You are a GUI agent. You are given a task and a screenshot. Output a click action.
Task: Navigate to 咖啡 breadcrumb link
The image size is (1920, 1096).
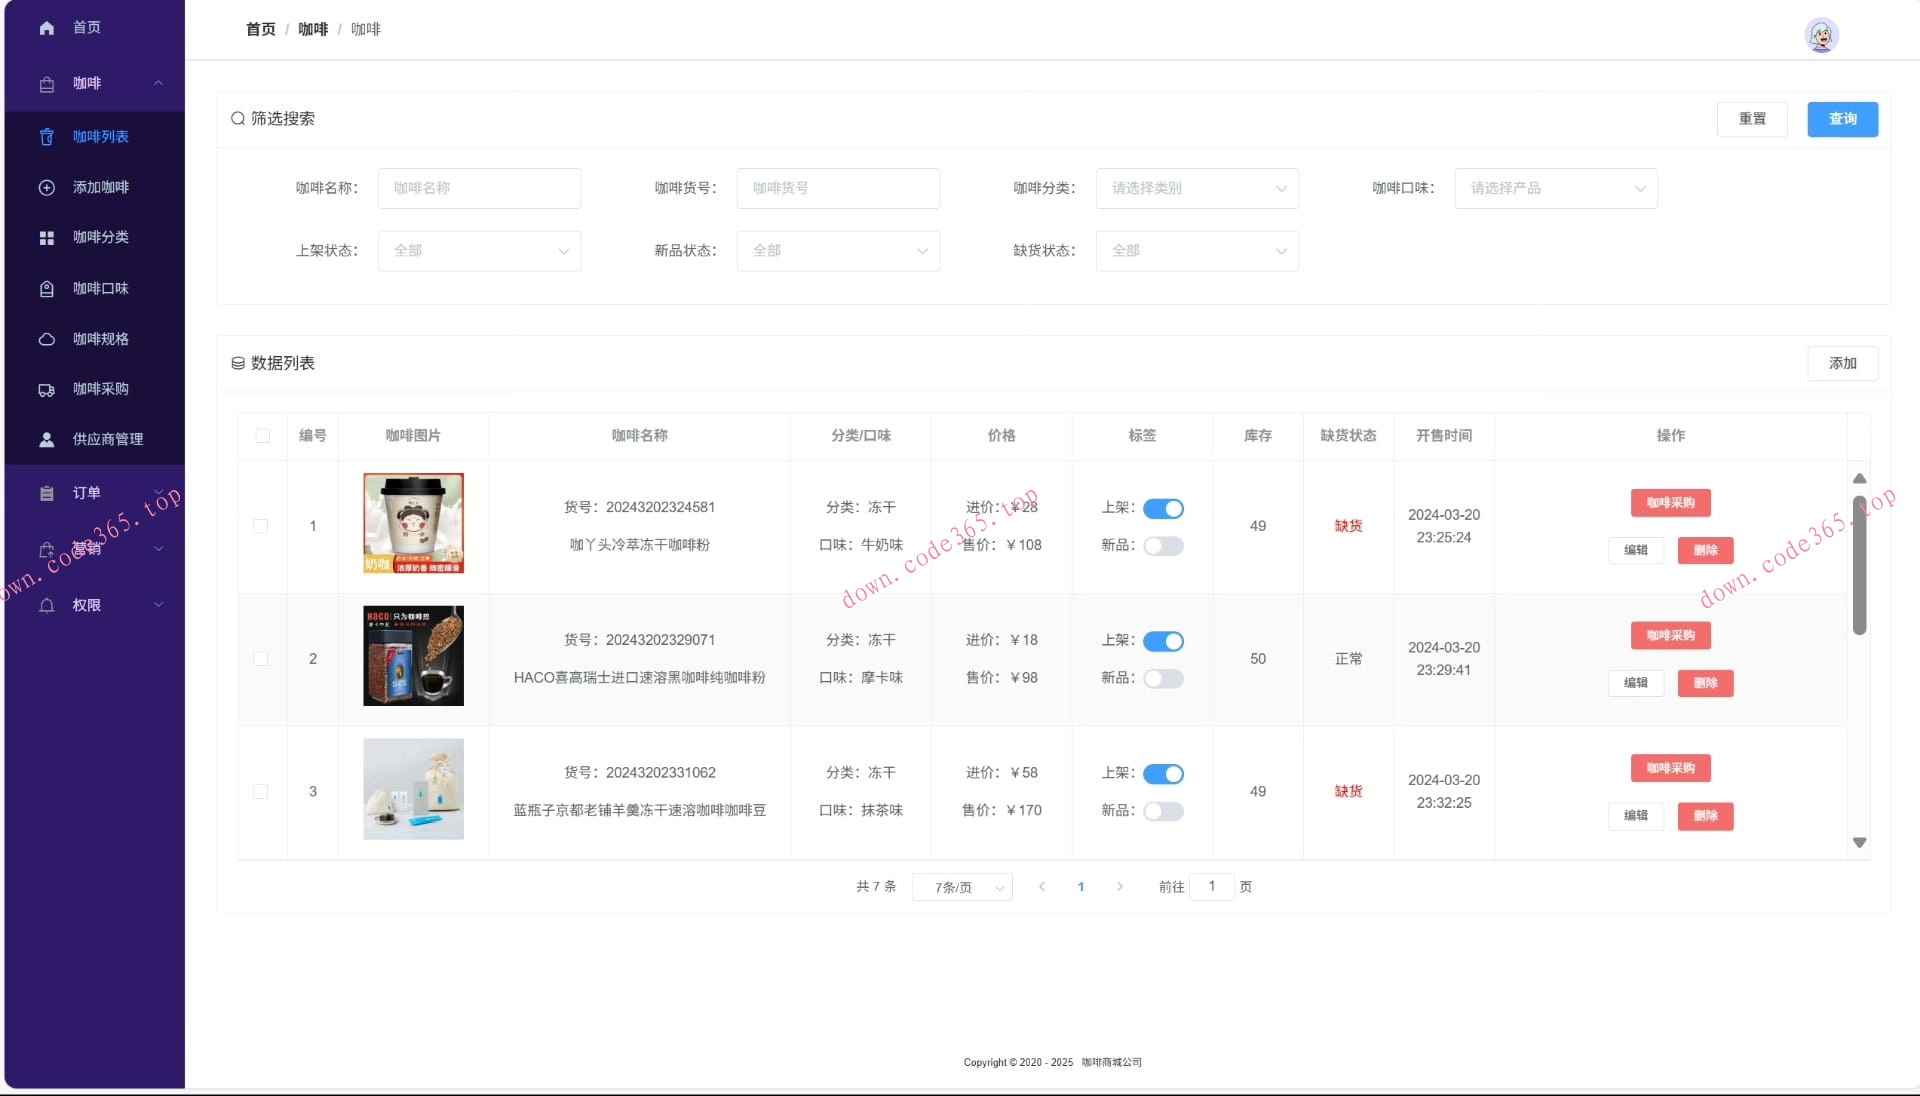[x=312, y=29]
